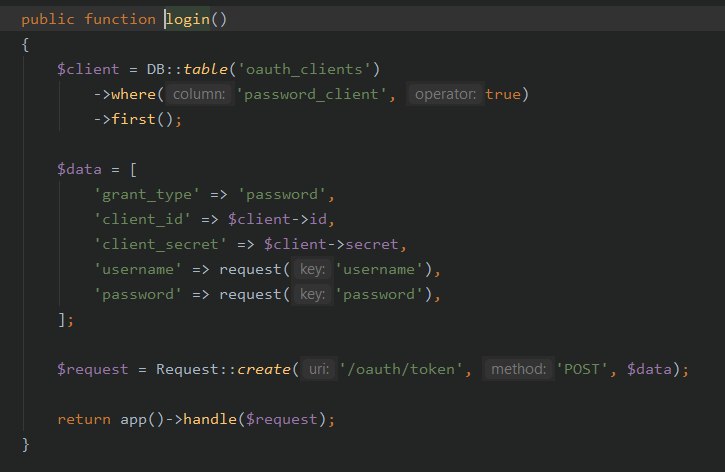The width and height of the screenshot is (725, 472).
Task: Click the closing brace of the function
Action: coord(25,444)
